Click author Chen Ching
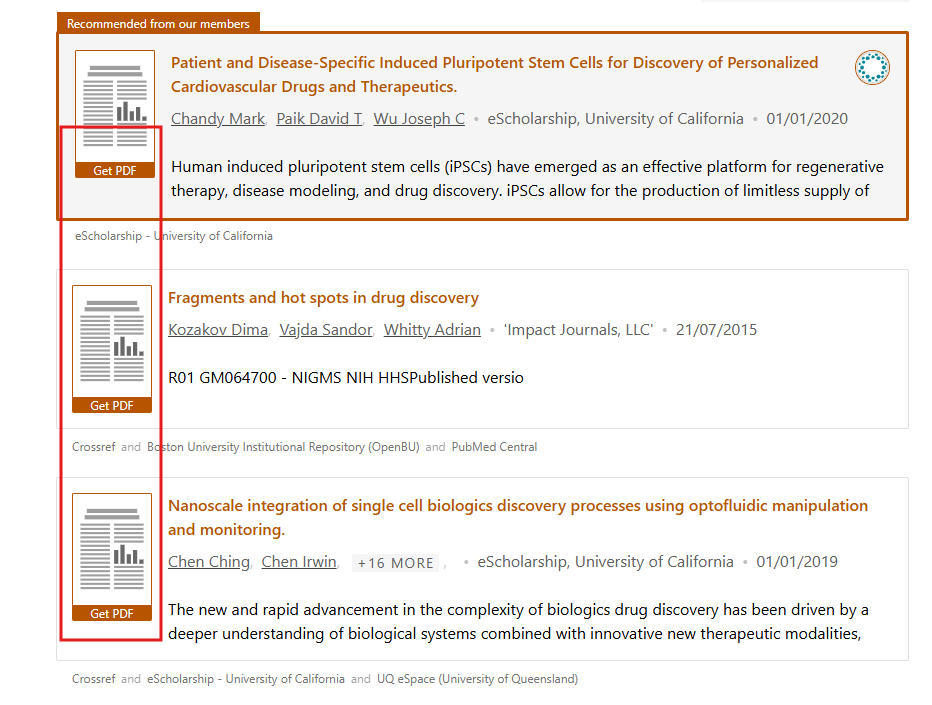The width and height of the screenshot is (932, 705). (x=208, y=562)
